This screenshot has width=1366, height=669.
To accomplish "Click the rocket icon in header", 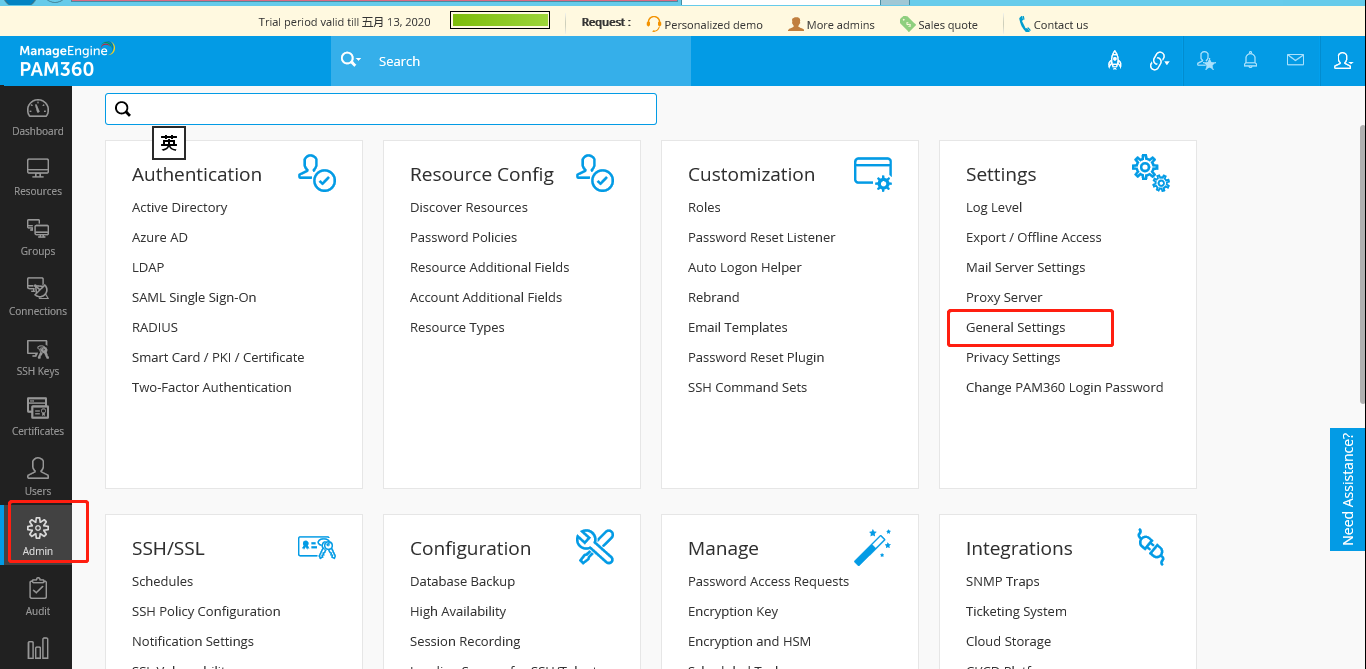I will pos(1114,61).
